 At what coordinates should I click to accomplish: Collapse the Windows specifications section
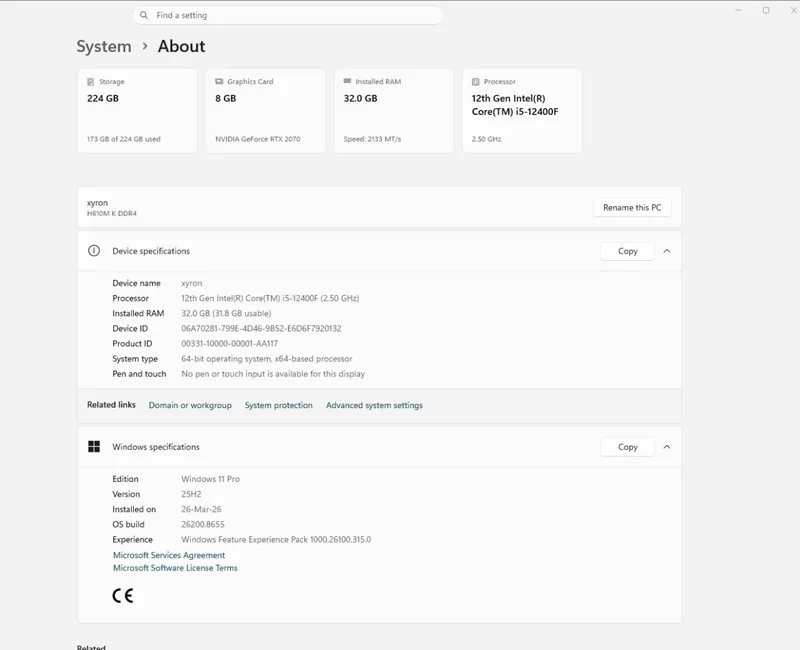[666, 447]
